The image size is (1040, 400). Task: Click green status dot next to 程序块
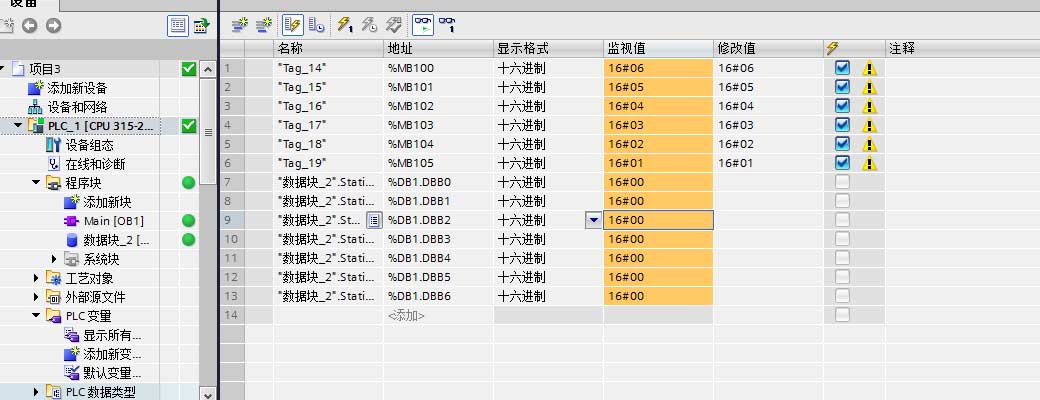189,183
